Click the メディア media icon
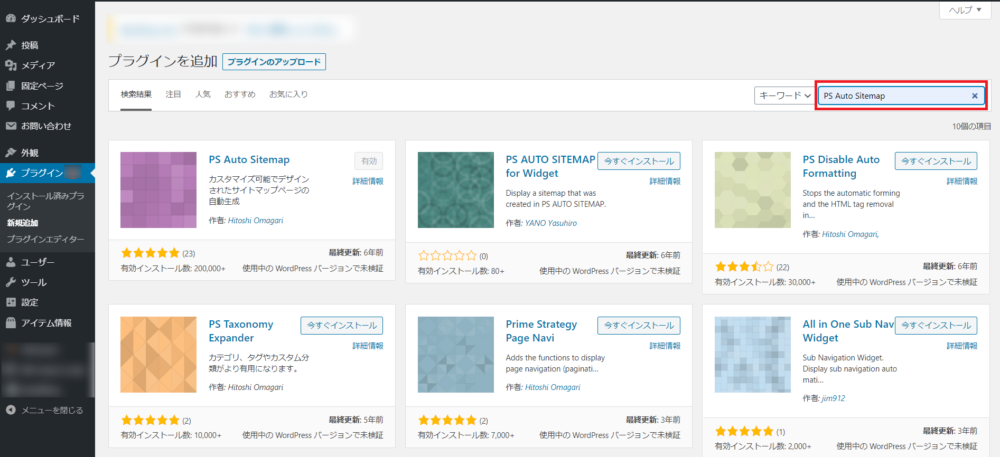1000x457 pixels. (10, 65)
